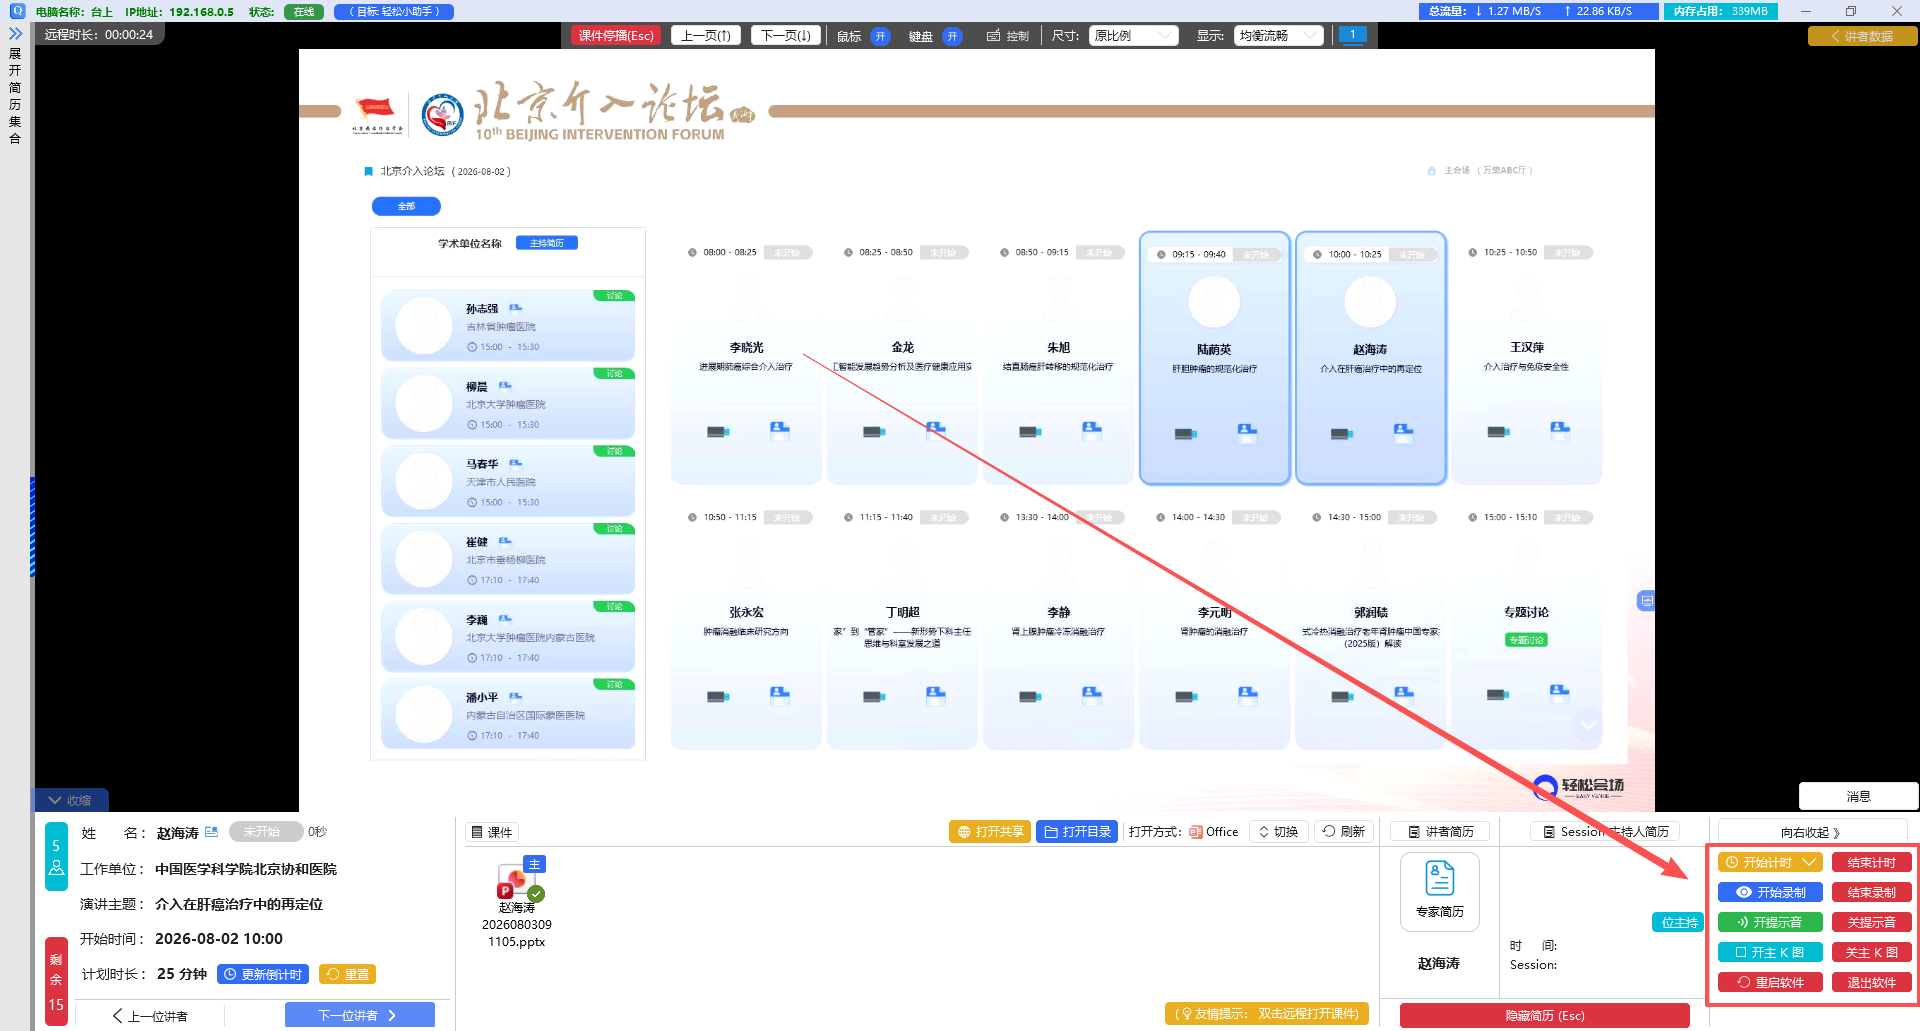Click the 打开共享 open share button
The width and height of the screenshot is (1920, 1031).
pos(990,832)
